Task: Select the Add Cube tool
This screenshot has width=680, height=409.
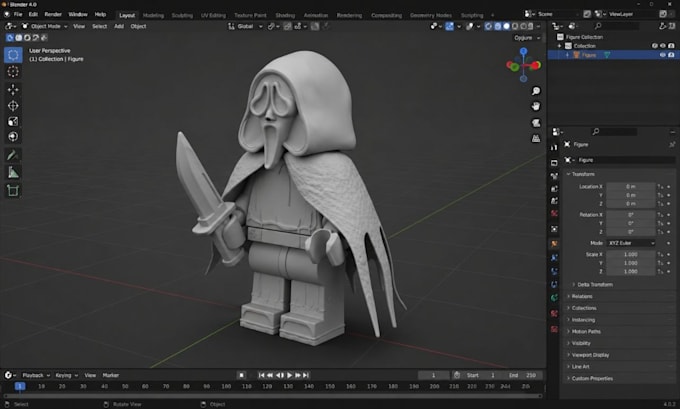Action: [x=13, y=190]
